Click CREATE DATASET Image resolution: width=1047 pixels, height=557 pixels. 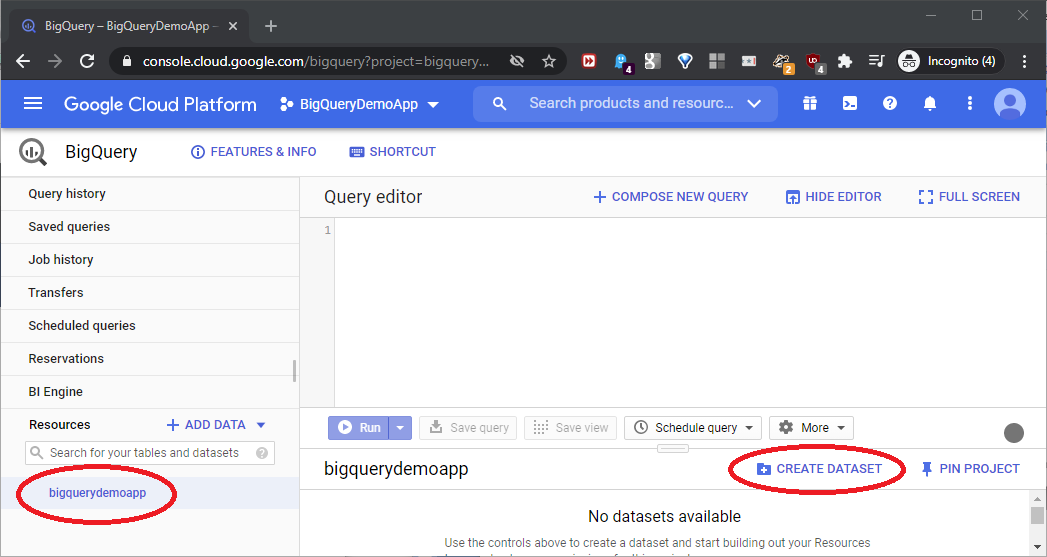(819, 469)
